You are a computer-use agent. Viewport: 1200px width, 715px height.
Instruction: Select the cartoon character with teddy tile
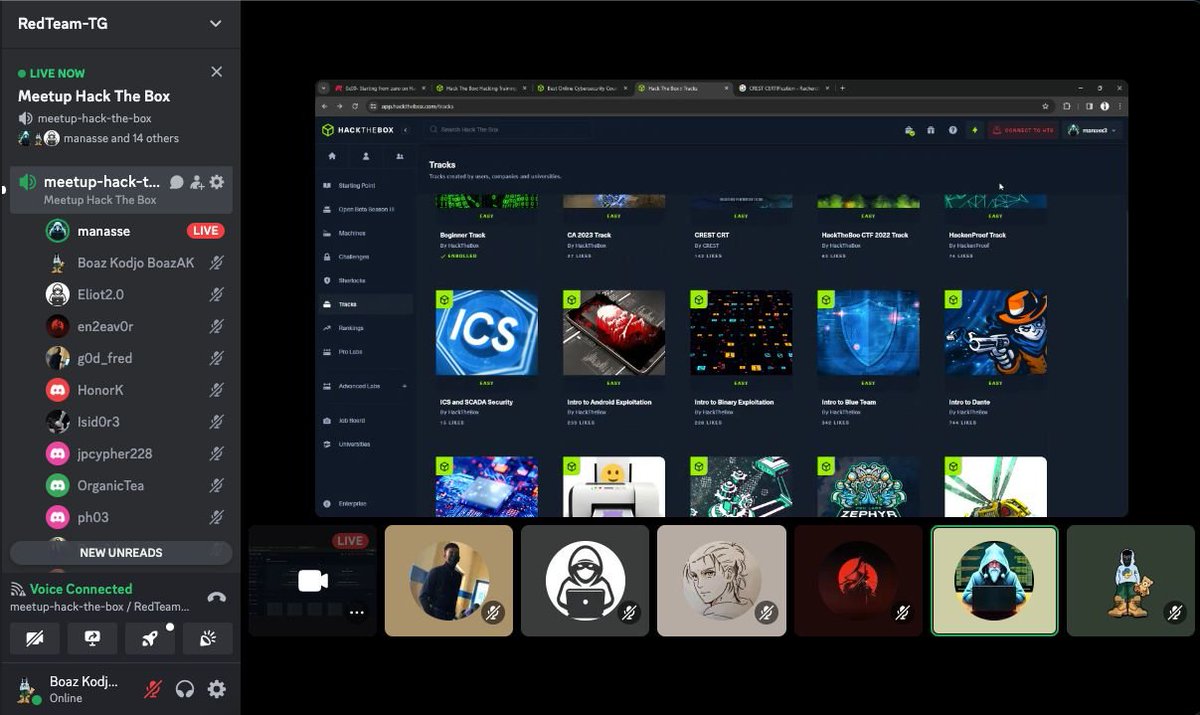(1131, 581)
